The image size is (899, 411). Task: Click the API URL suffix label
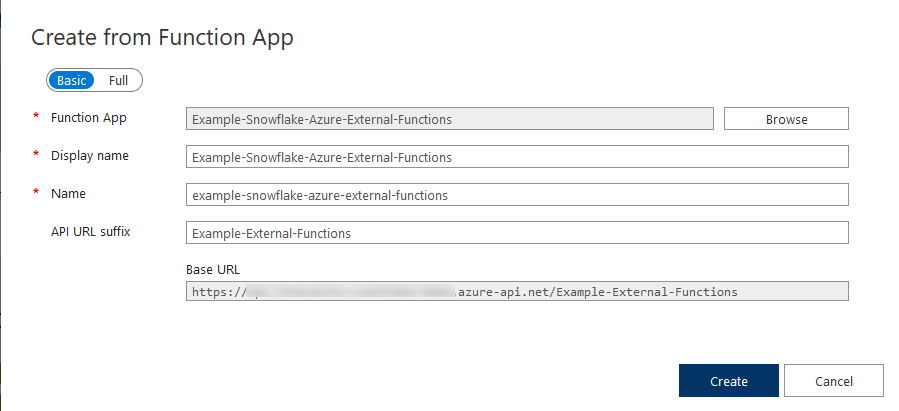click(91, 232)
